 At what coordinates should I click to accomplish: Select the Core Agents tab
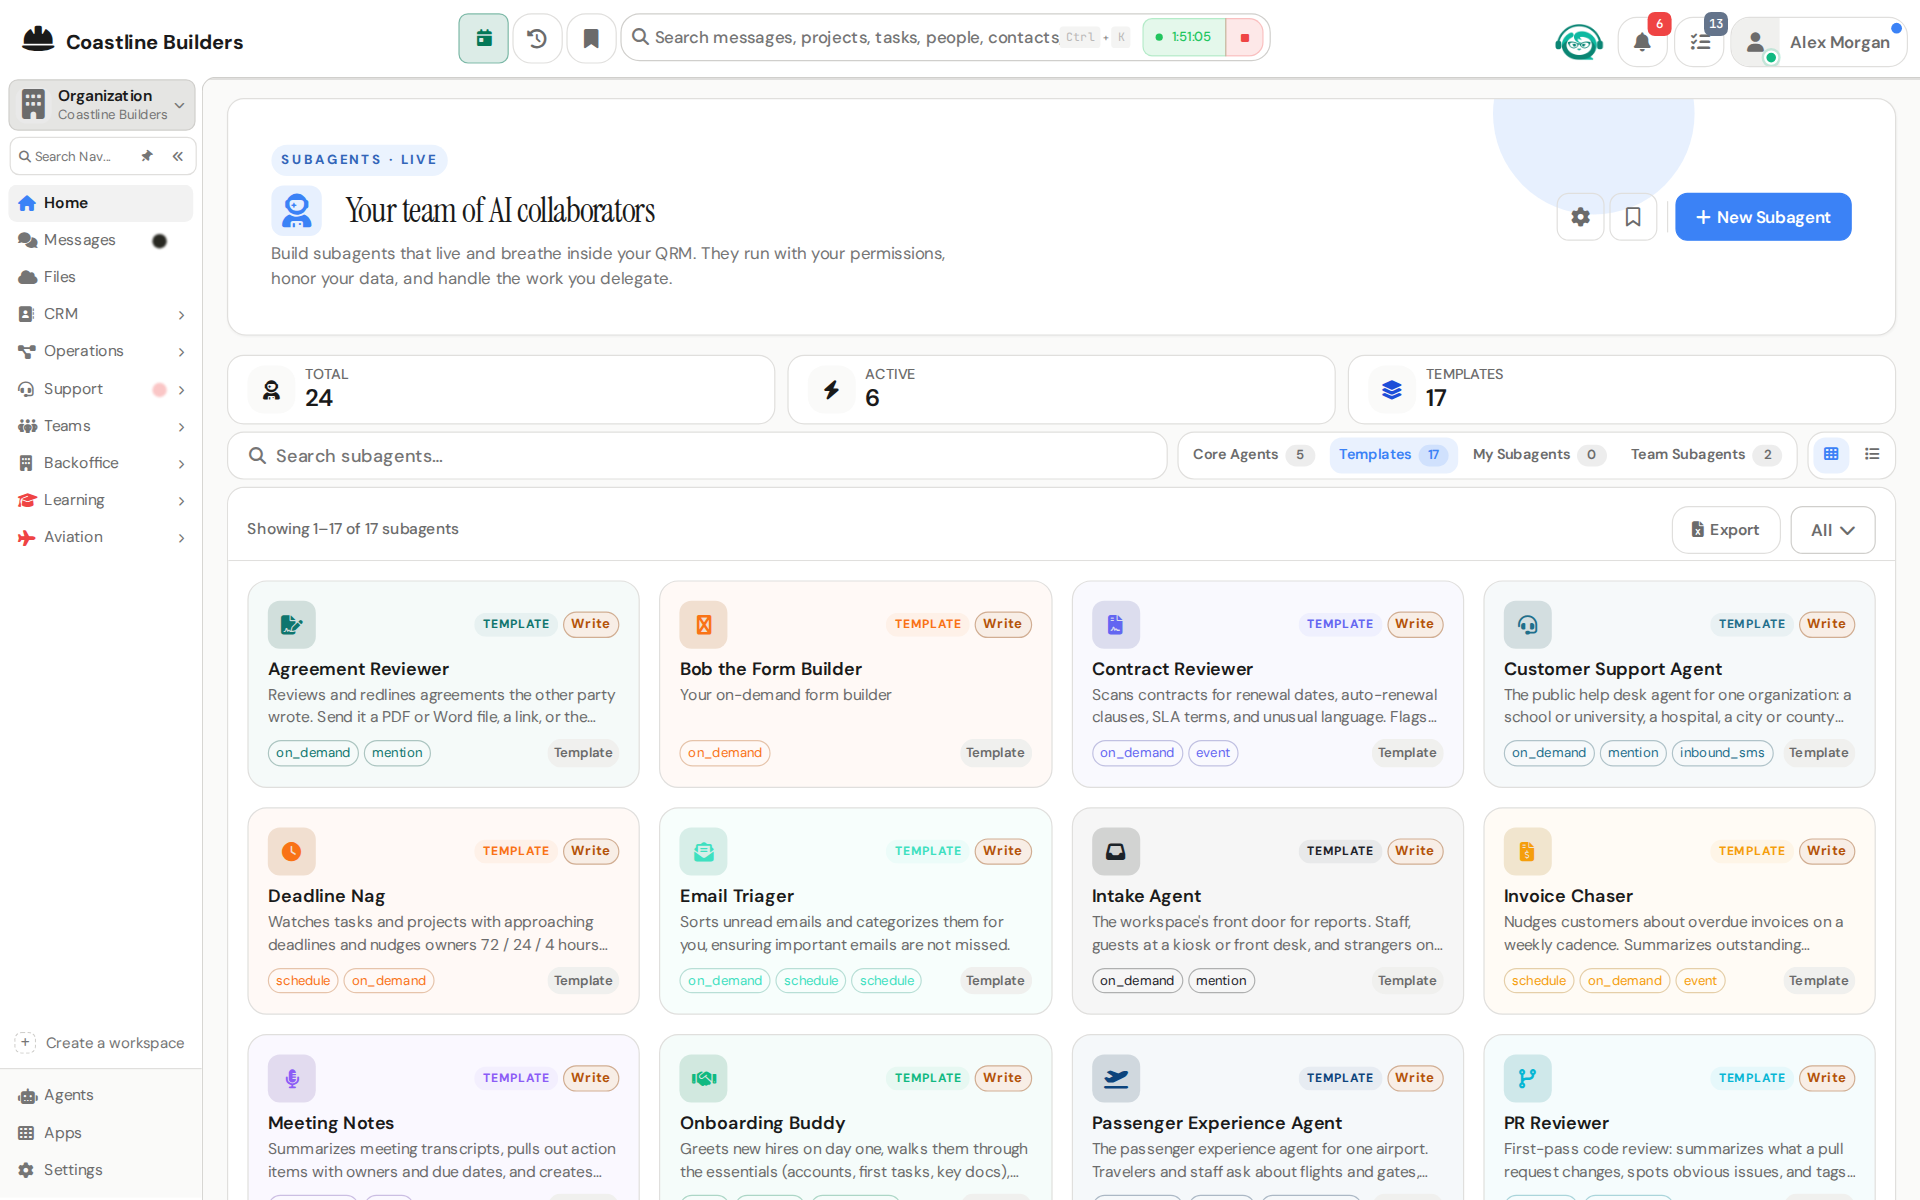point(1252,455)
